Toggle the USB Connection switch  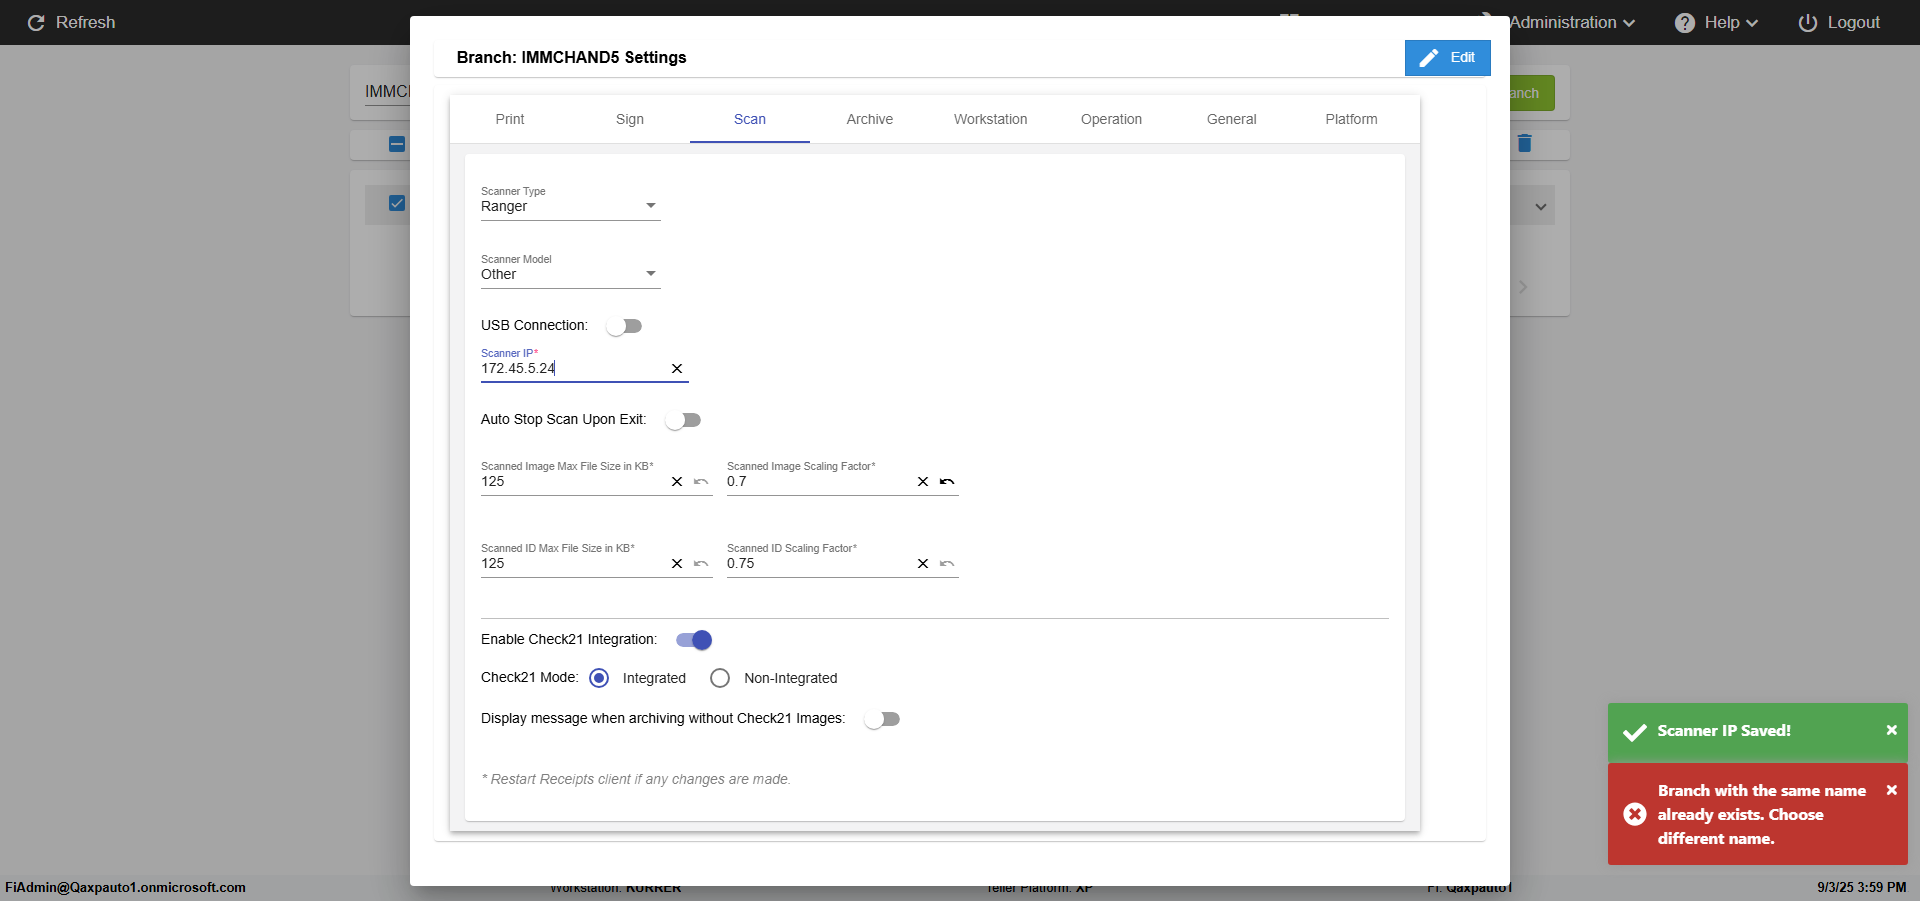click(624, 326)
